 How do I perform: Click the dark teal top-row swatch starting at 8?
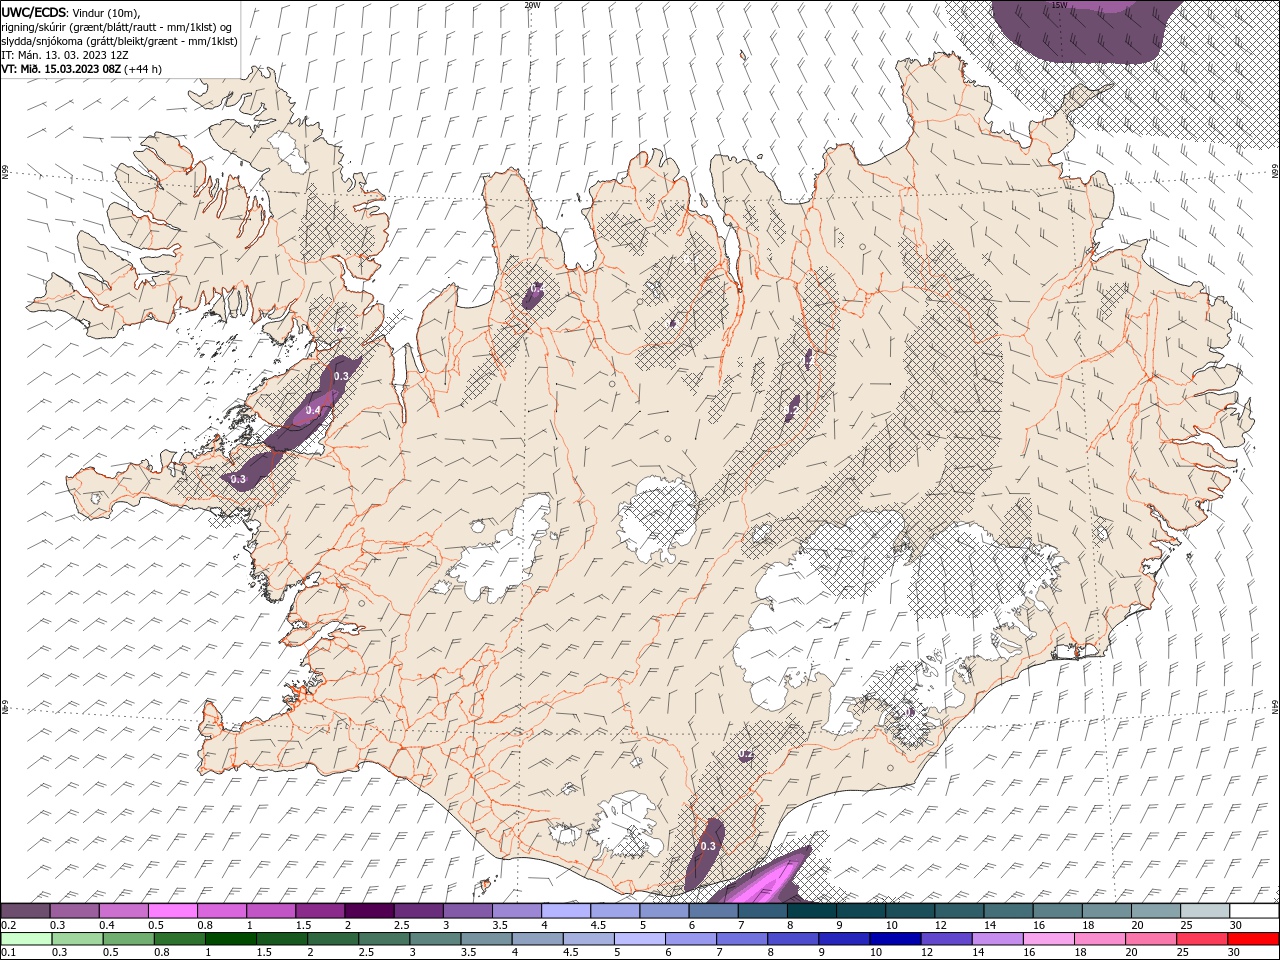(x=812, y=911)
